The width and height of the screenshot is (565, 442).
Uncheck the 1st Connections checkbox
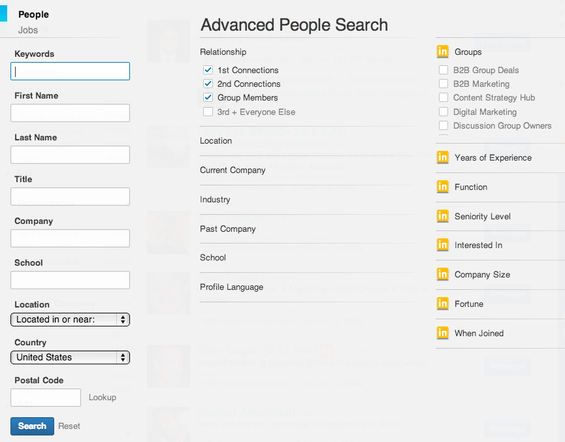point(208,70)
